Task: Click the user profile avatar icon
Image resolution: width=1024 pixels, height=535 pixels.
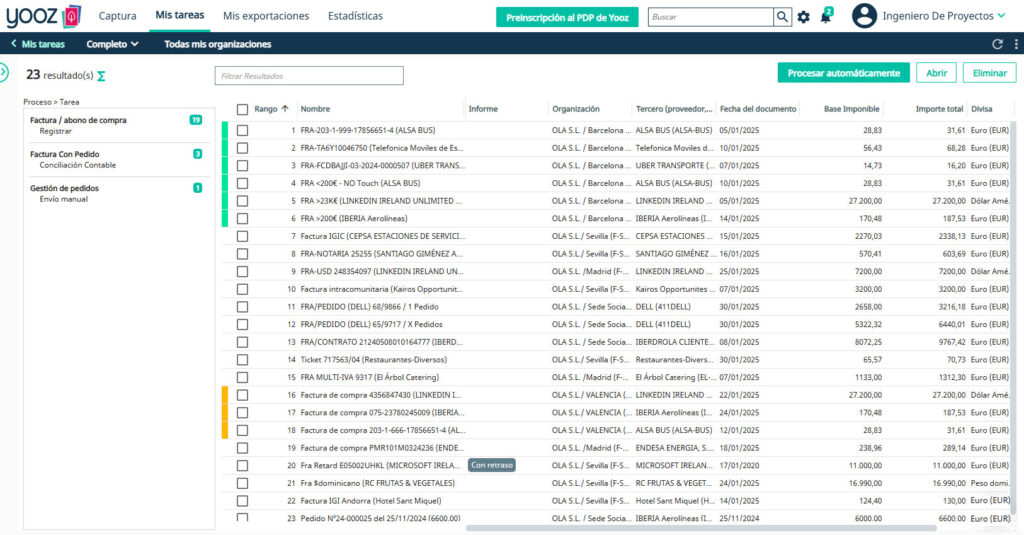Action: pyautogui.click(x=864, y=16)
